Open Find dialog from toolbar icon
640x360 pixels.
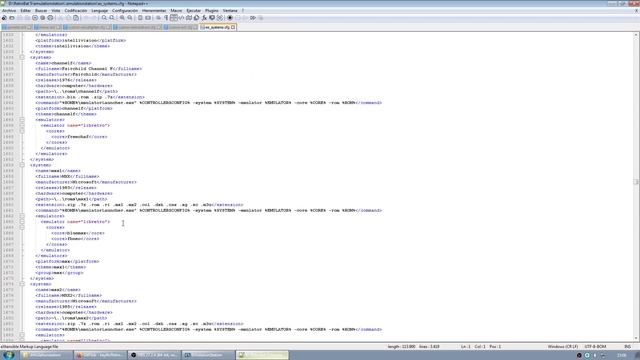click(104, 18)
